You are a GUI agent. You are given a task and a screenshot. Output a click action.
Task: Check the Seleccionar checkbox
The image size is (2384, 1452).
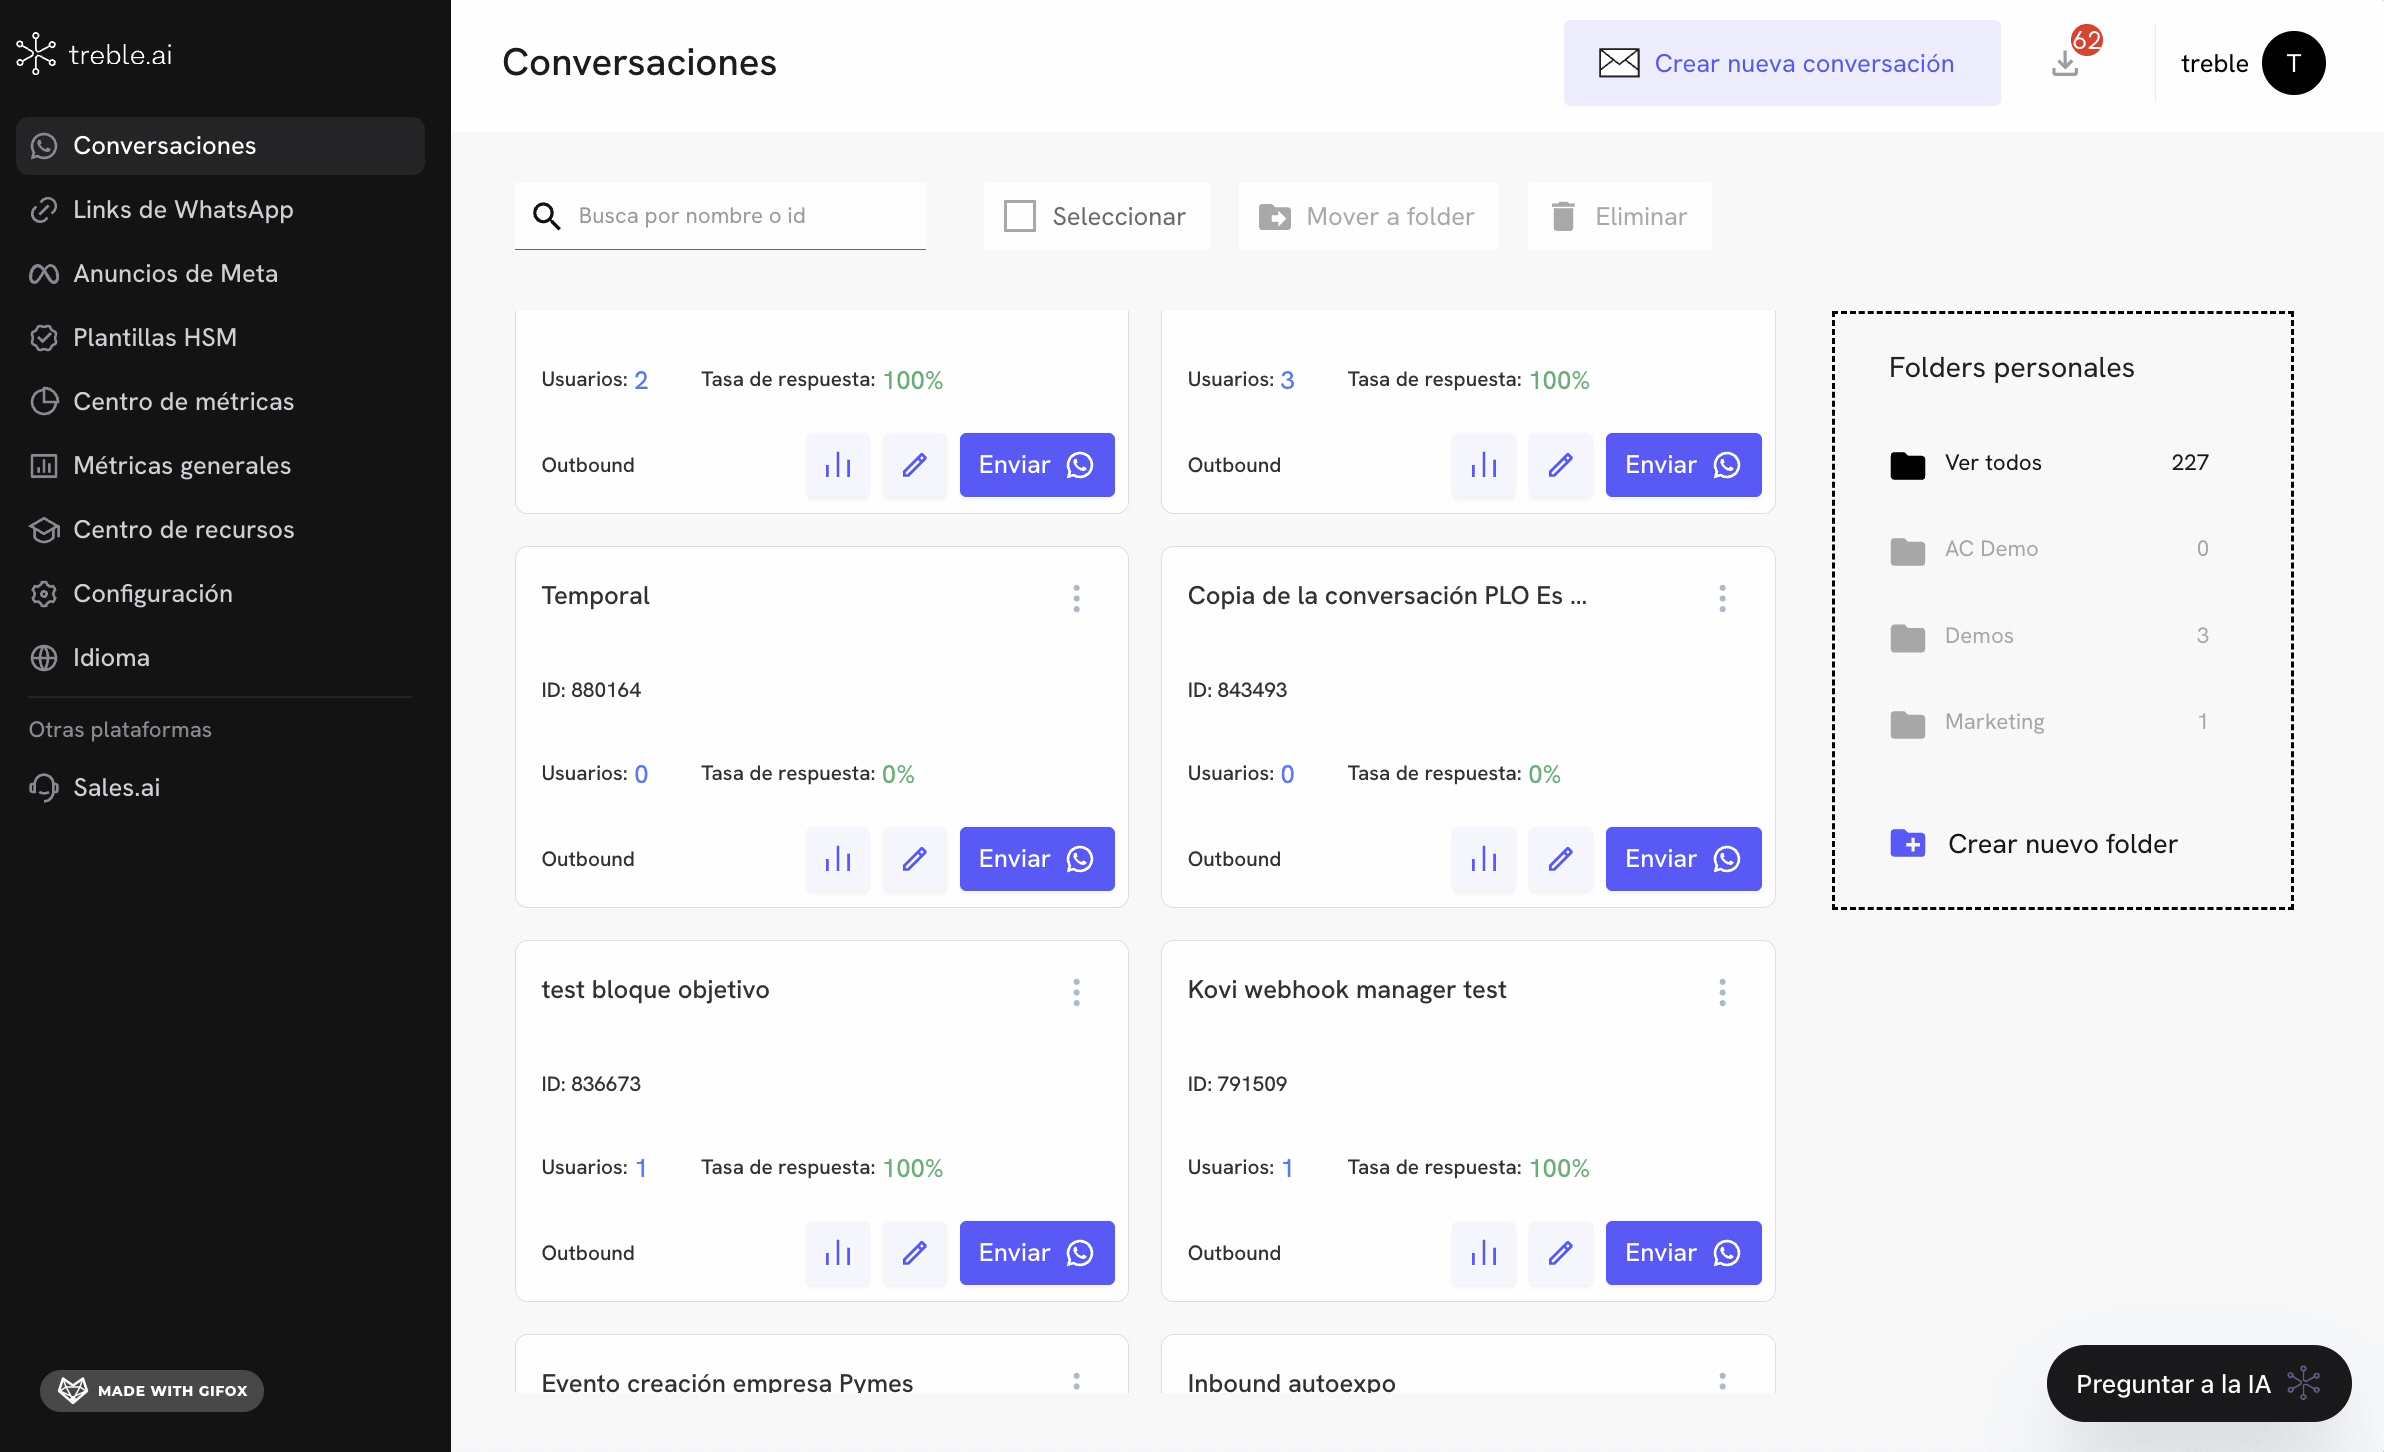1019,216
